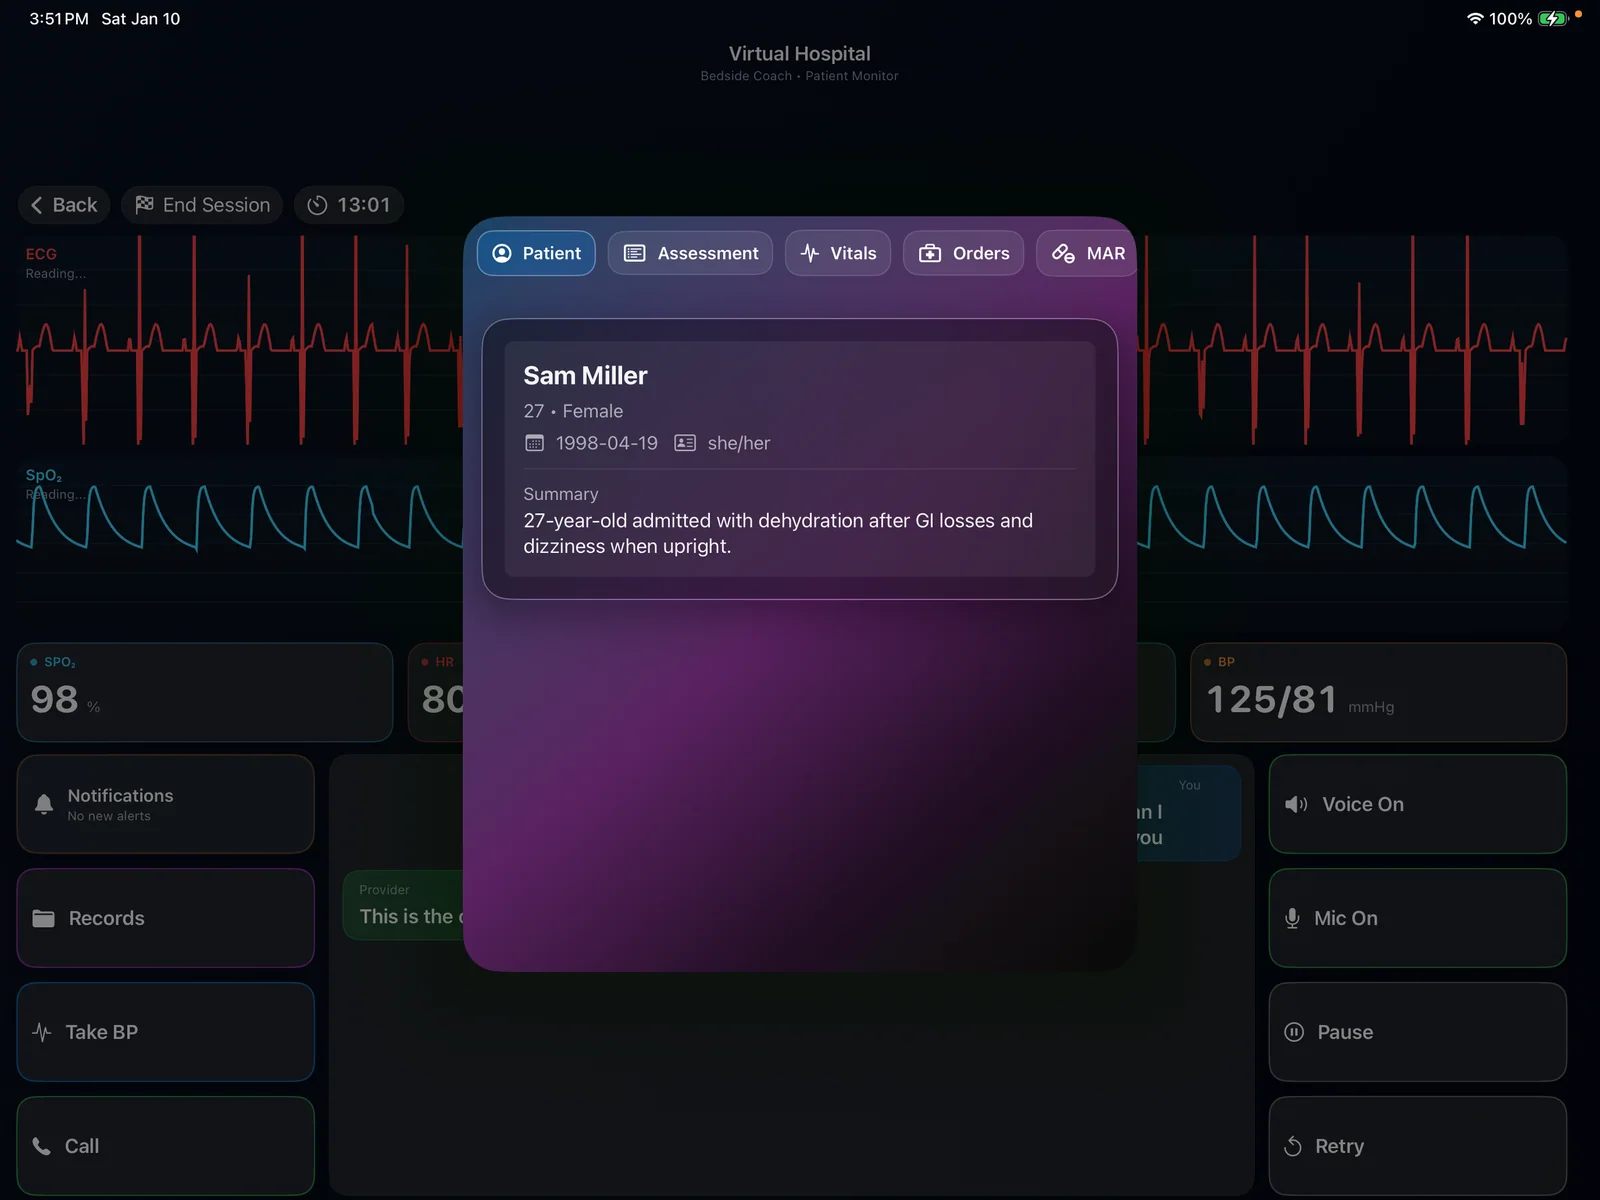Select the BP 125/81 mmHg card
The image size is (1600, 1200).
pos(1378,692)
